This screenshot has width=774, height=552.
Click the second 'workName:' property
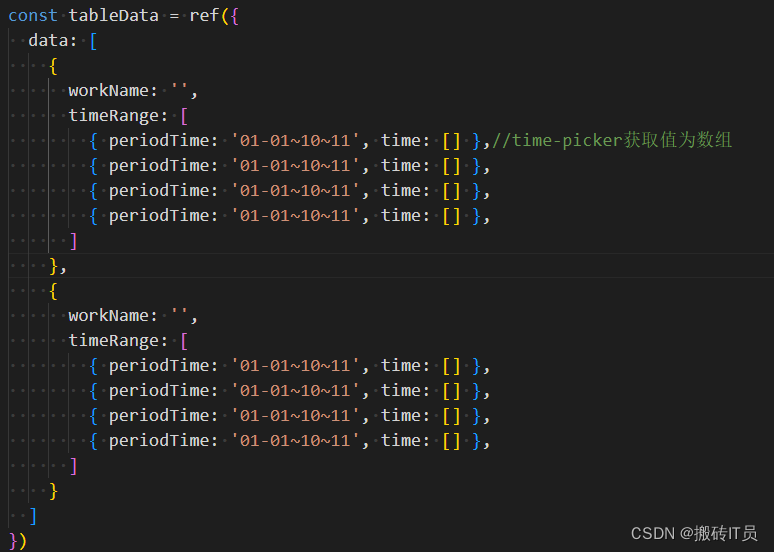[x=113, y=315]
